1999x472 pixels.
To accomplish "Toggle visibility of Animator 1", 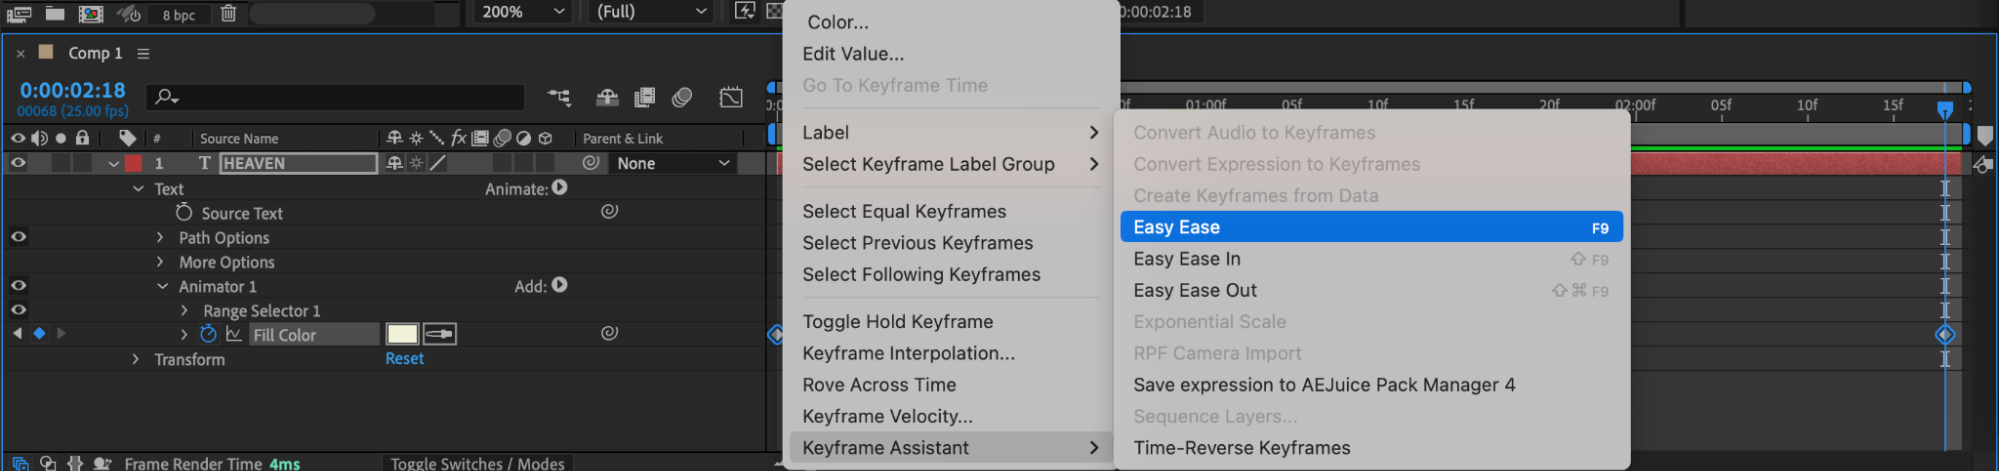I will click(x=18, y=286).
